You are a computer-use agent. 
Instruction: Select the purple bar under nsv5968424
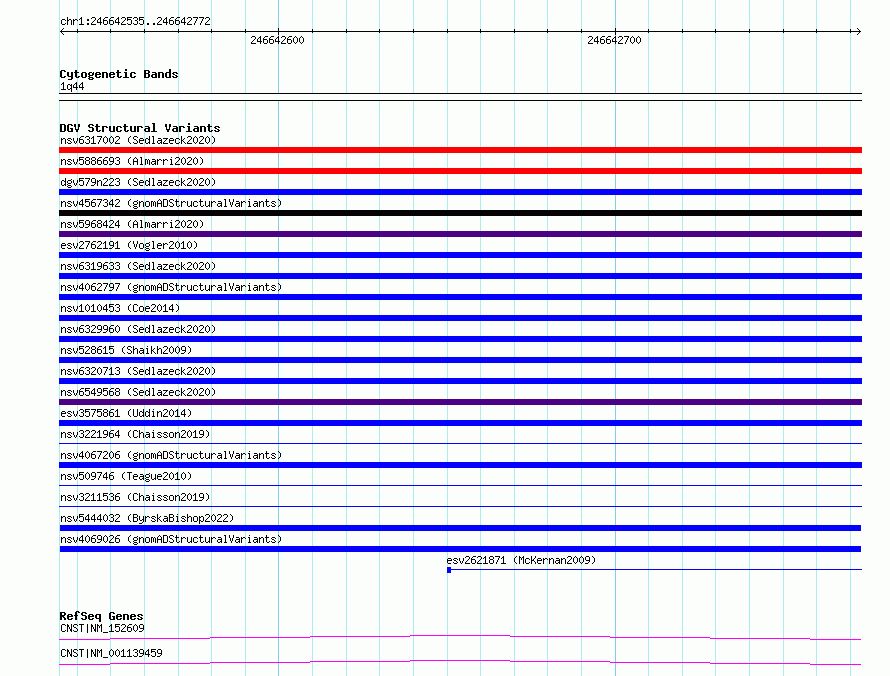(x=460, y=234)
